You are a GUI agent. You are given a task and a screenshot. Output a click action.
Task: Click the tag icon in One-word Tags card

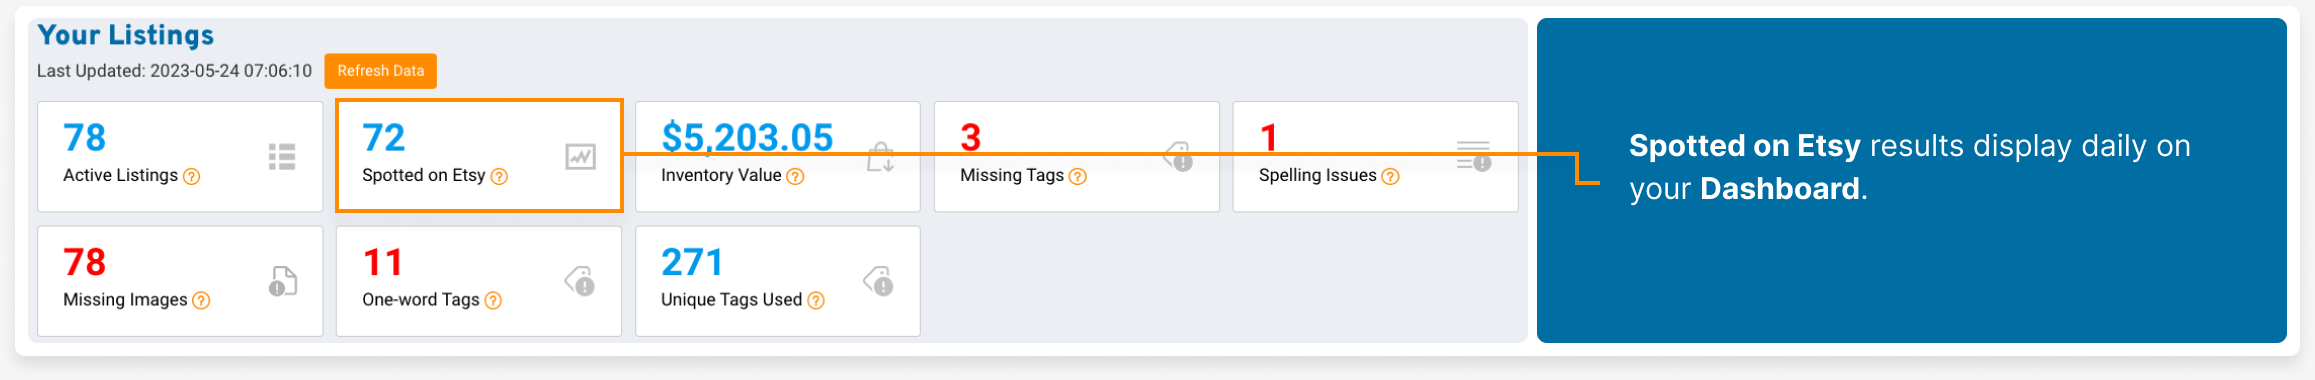pyautogui.click(x=580, y=281)
